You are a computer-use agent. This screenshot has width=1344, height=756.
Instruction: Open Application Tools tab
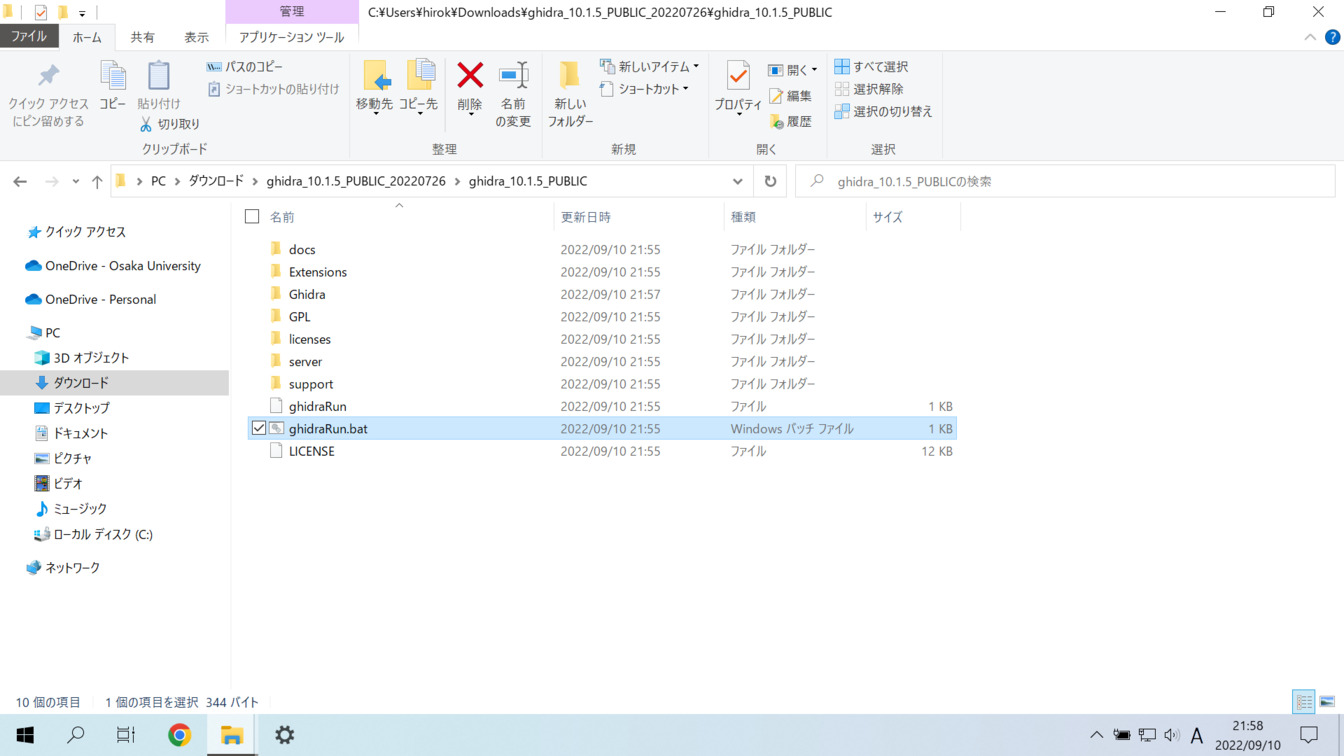(291, 37)
